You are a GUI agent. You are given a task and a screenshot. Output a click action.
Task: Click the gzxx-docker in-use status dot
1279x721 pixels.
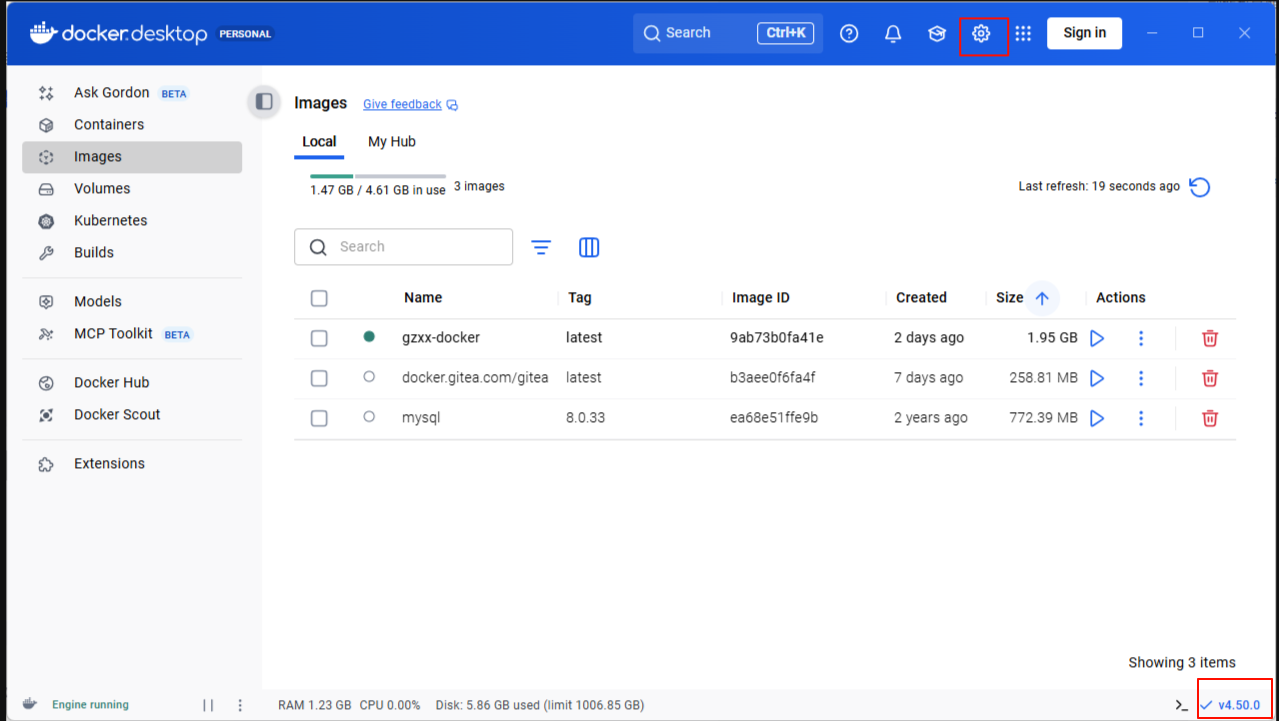click(x=369, y=337)
